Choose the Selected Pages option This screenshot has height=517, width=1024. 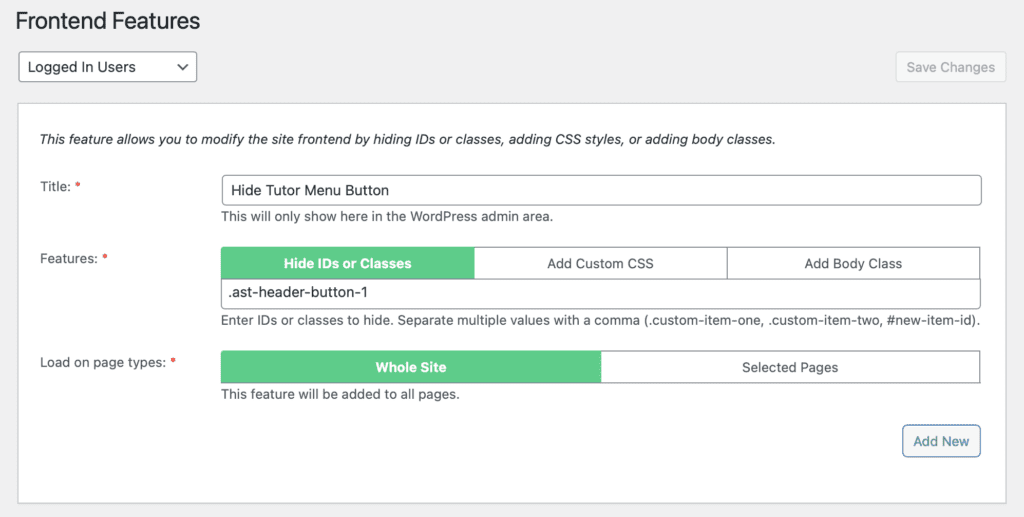click(790, 367)
